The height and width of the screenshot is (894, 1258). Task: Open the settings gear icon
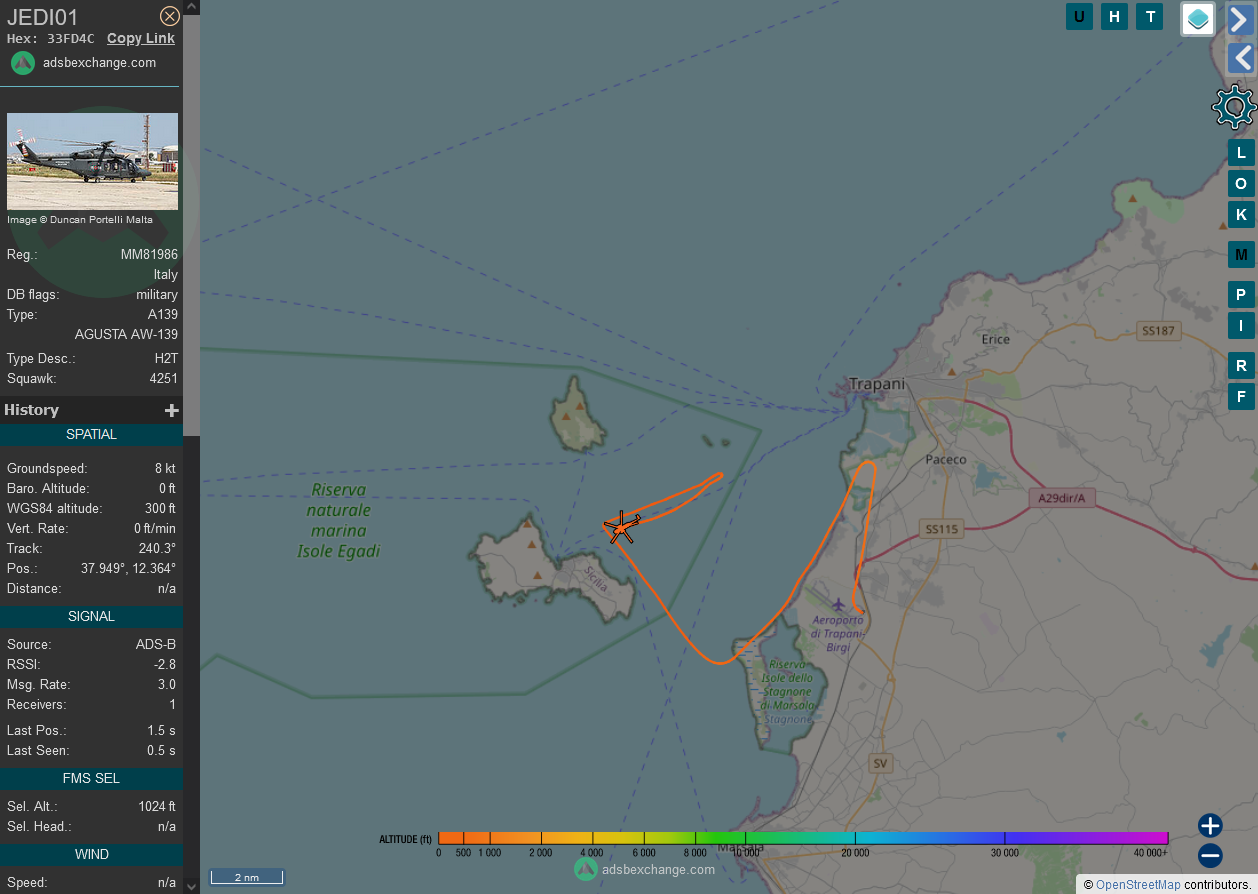coord(1234,107)
